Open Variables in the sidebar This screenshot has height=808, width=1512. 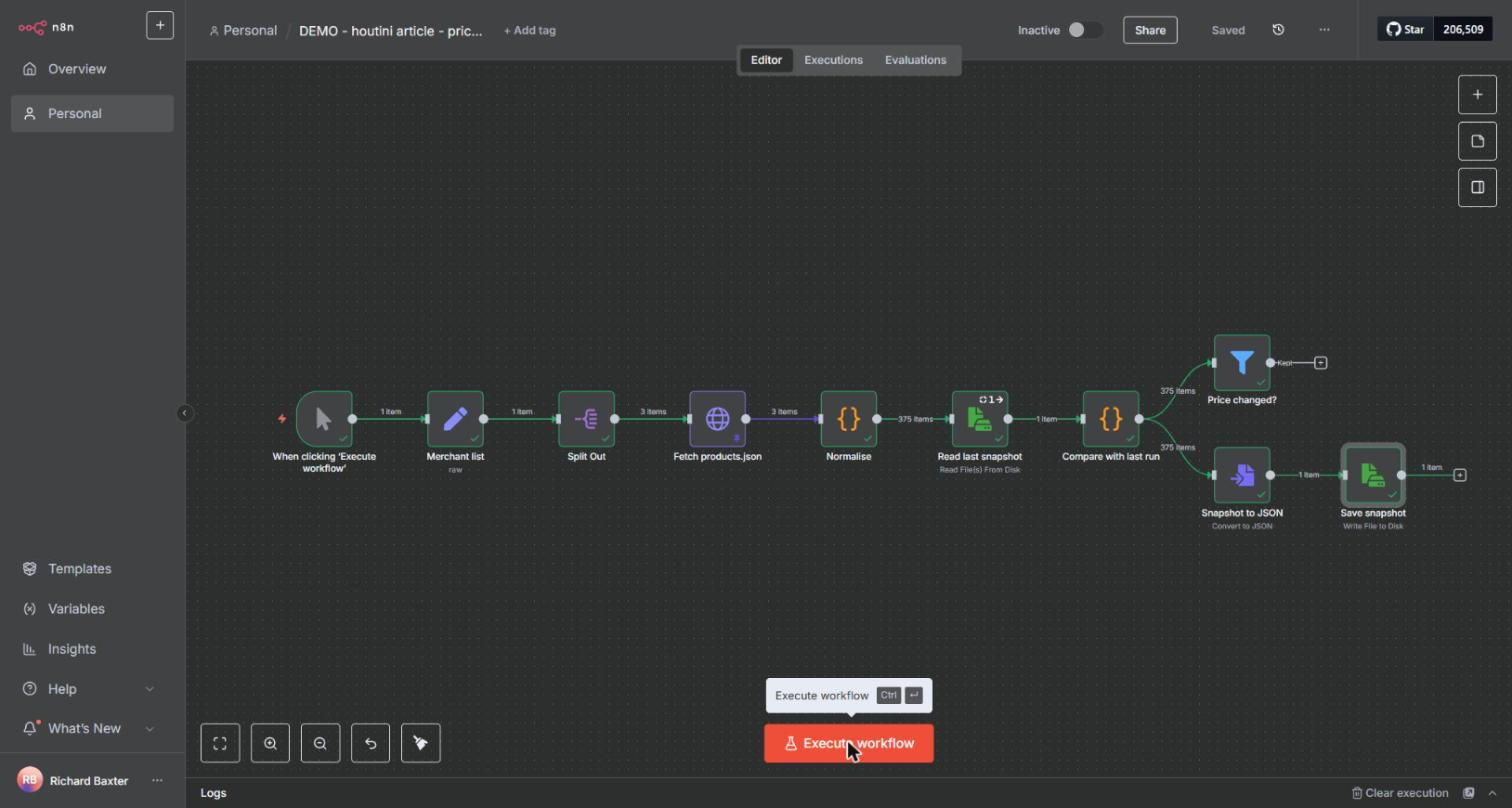[x=92, y=609]
